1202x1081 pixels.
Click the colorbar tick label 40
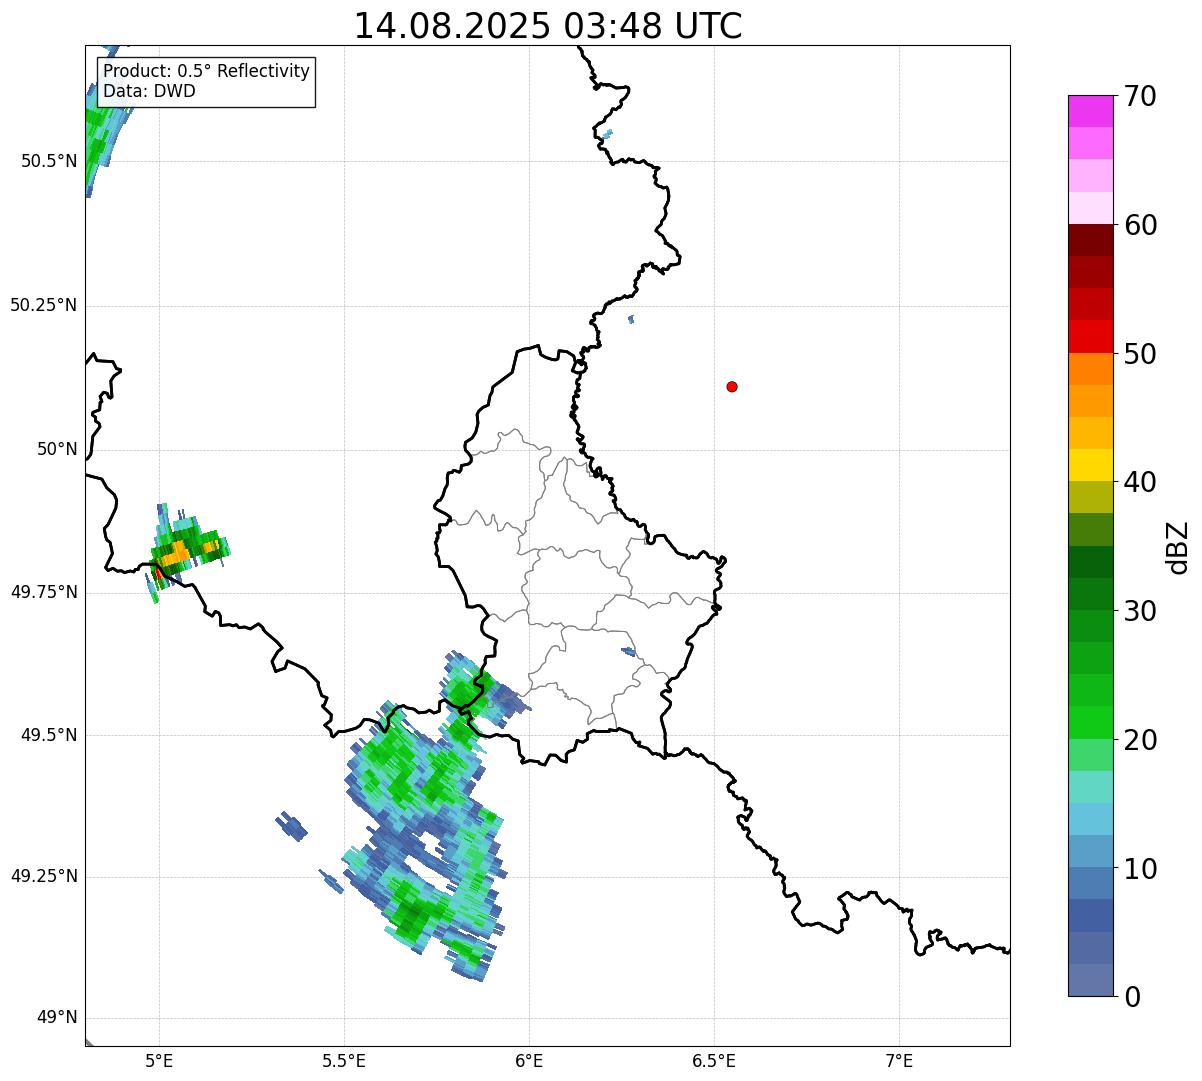pyautogui.click(x=1140, y=482)
